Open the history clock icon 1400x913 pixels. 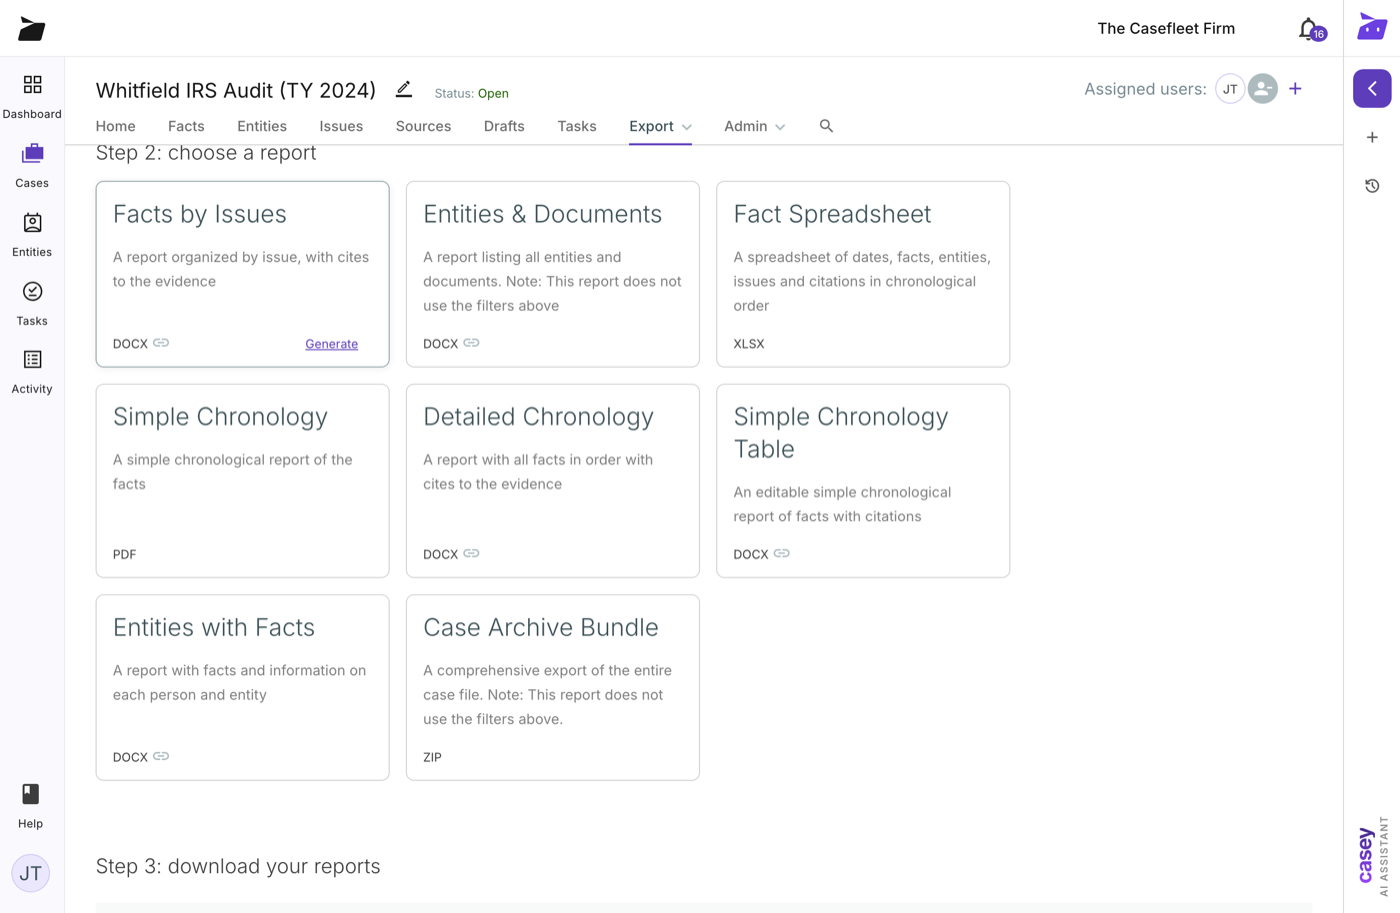coord(1372,186)
